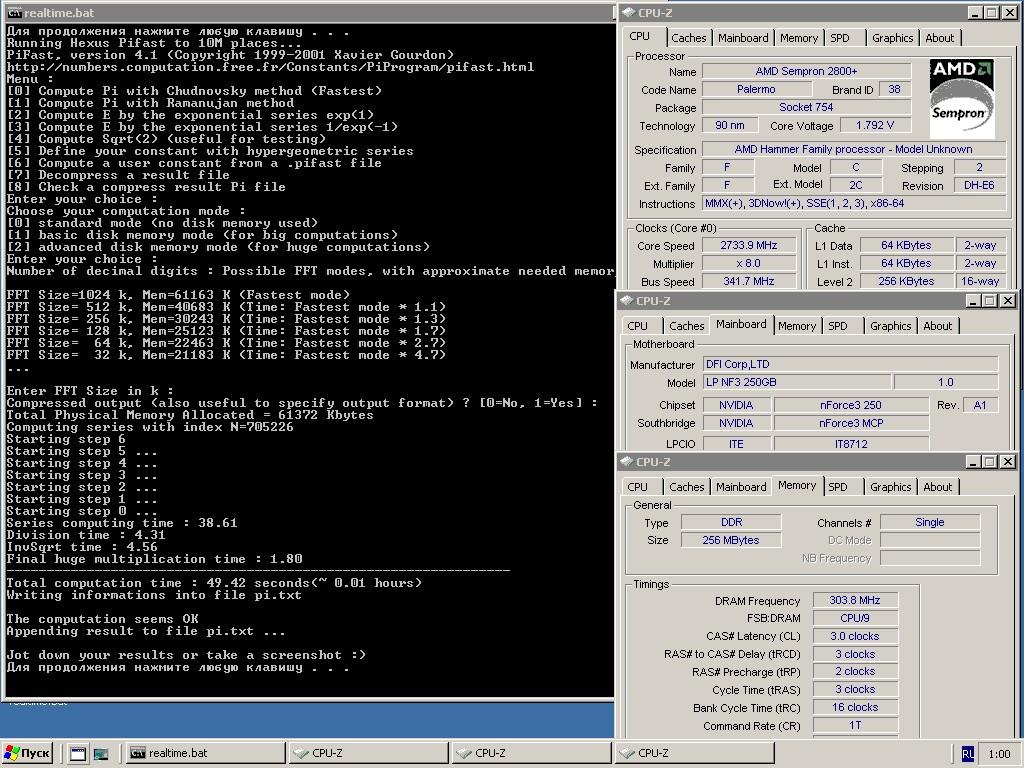Click the Command Rate value 1T
This screenshot has width=1024, height=768.
point(855,726)
